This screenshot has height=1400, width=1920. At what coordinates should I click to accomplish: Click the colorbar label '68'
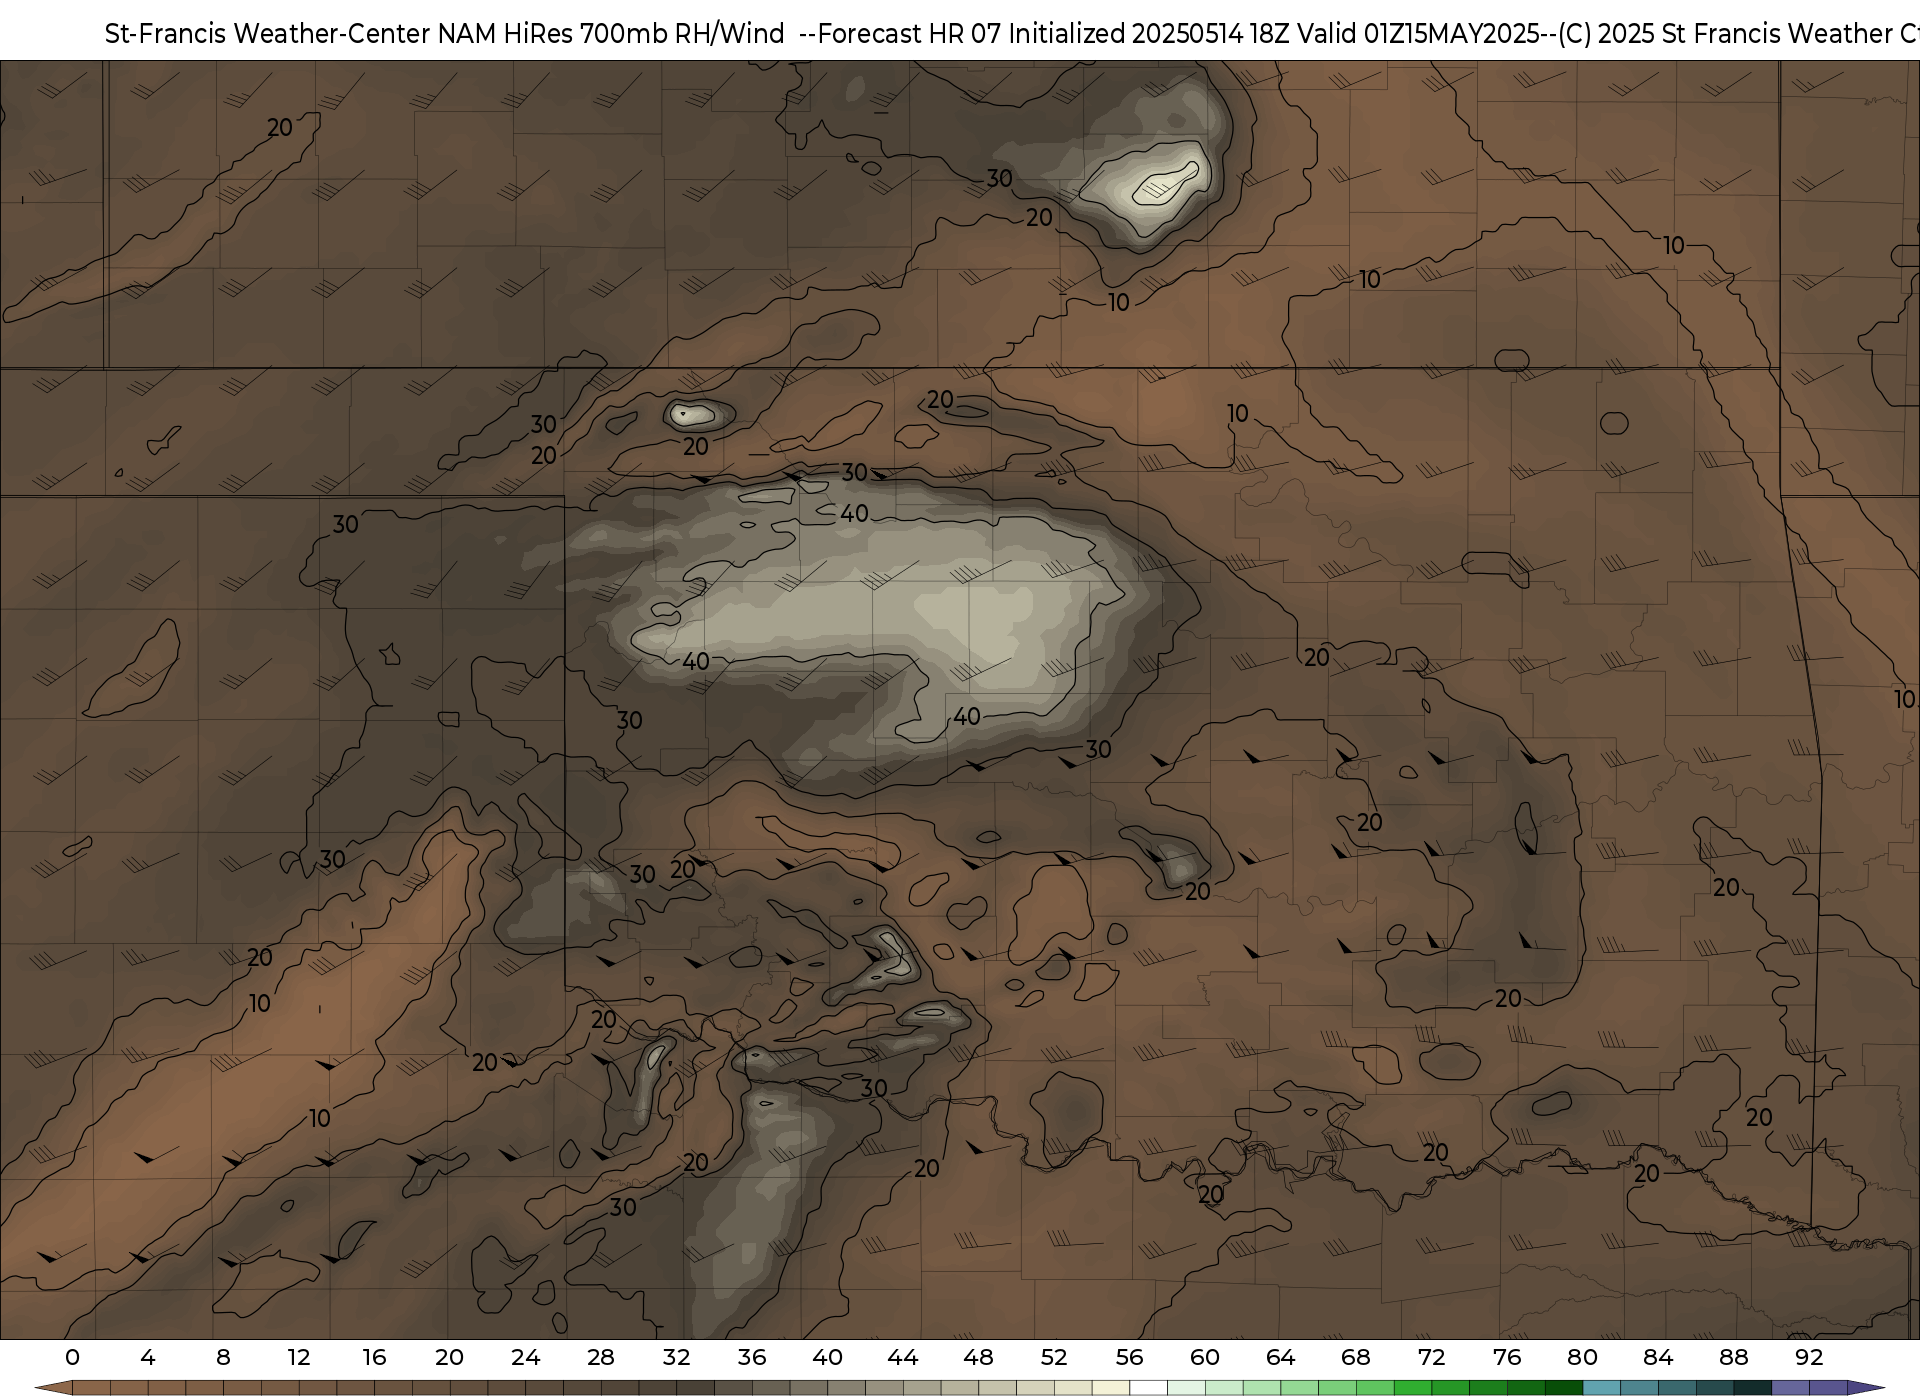tap(1356, 1357)
